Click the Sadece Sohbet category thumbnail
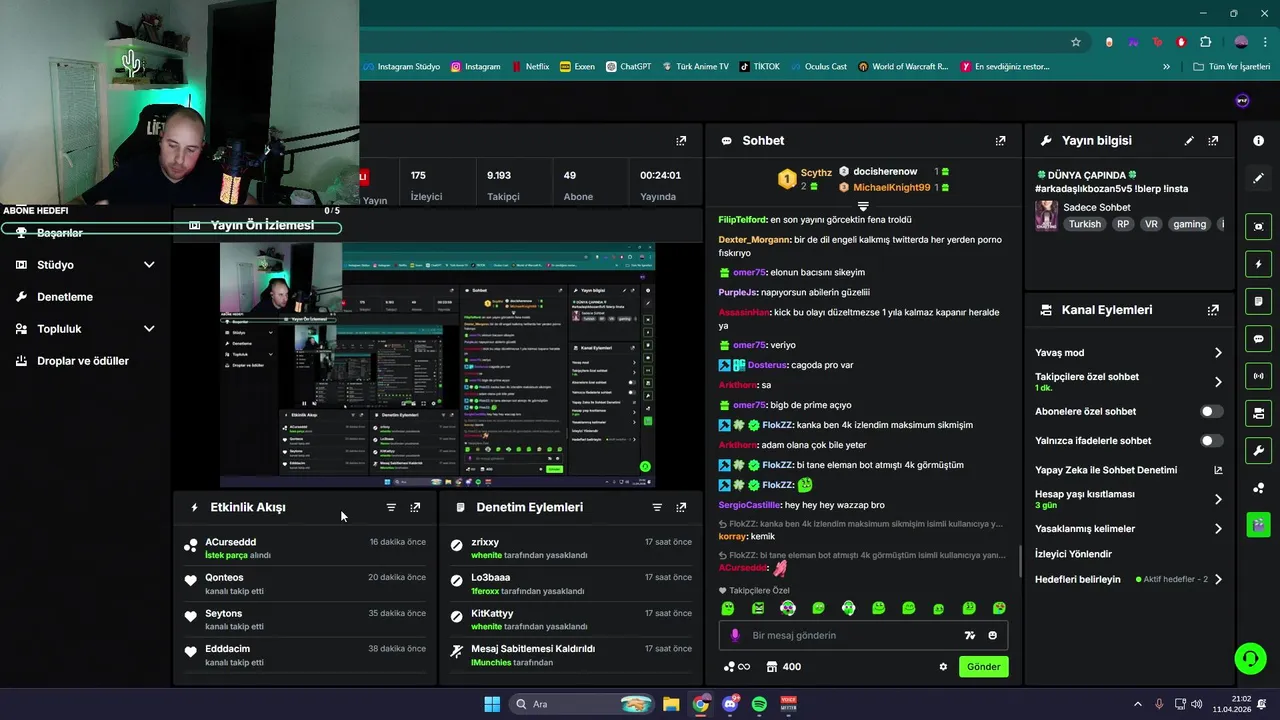The width and height of the screenshot is (1280, 720). [x=1046, y=216]
